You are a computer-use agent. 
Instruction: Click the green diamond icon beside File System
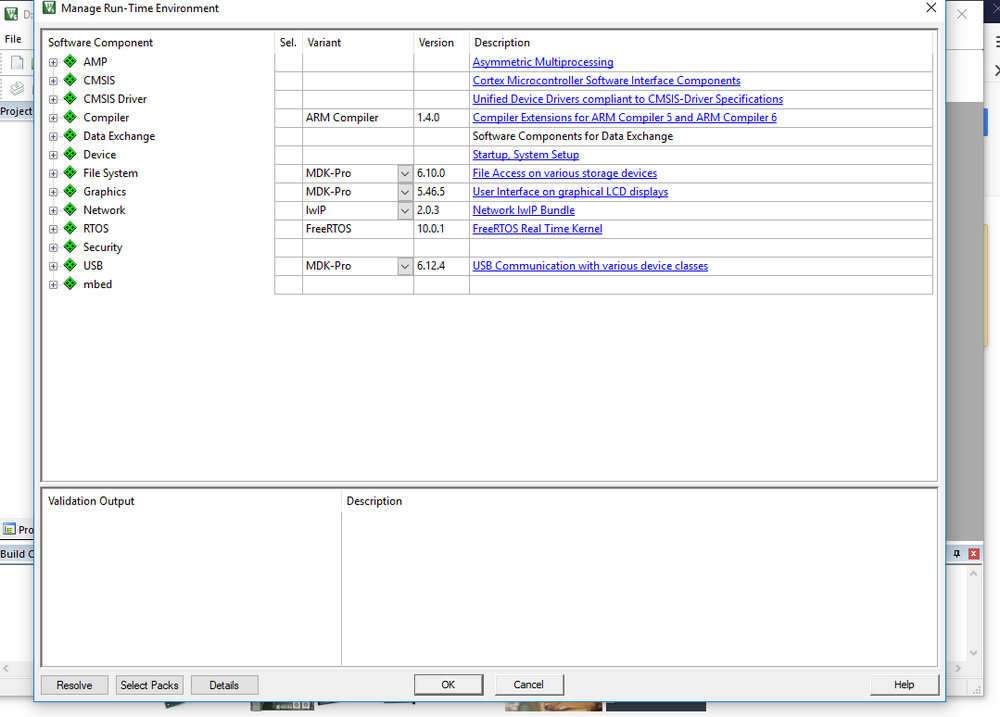coord(70,173)
